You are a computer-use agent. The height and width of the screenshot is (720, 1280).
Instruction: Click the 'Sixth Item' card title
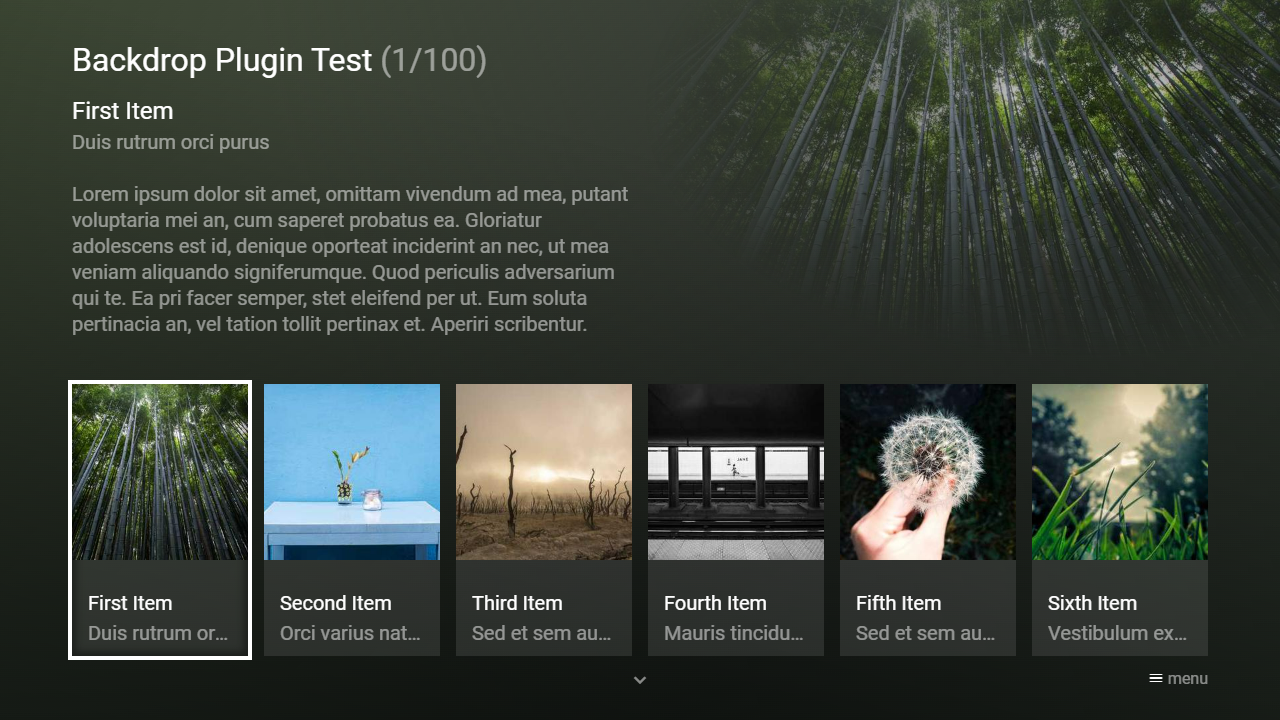1092,603
